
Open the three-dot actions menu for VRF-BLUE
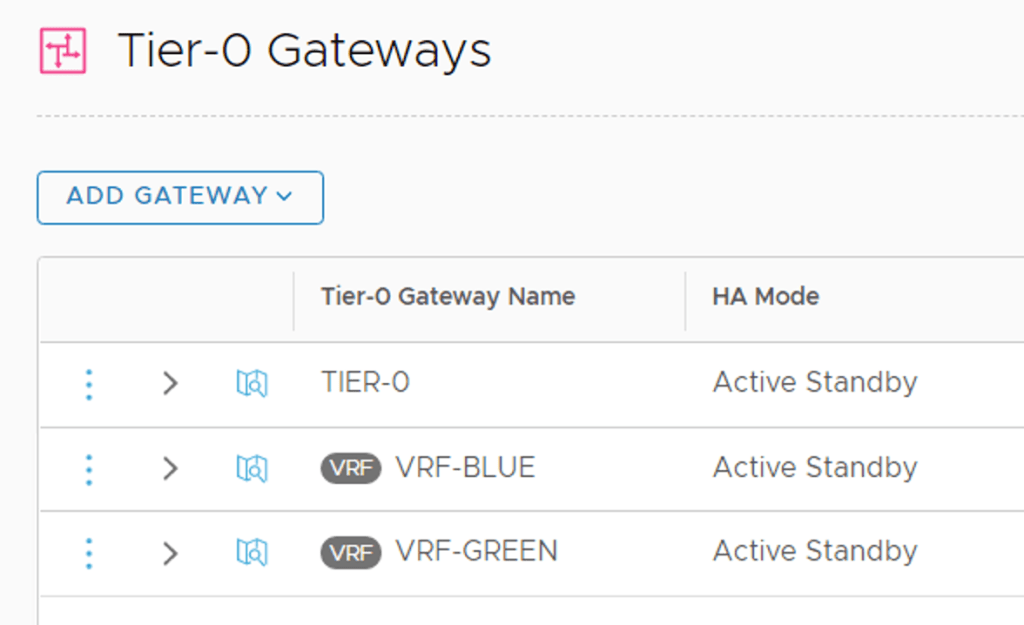[88, 468]
